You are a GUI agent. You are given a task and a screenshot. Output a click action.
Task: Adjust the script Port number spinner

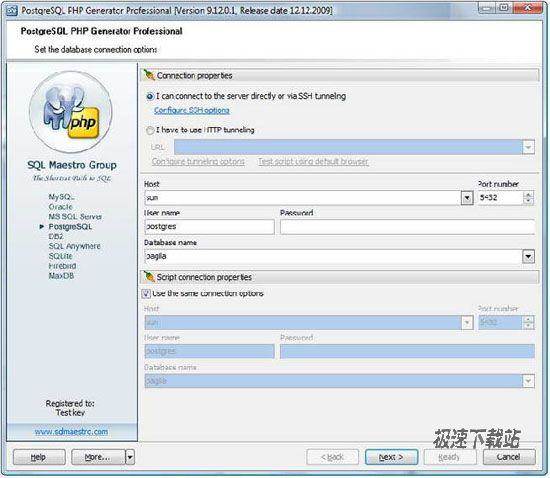pyautogui.click(x=528, y=322)
